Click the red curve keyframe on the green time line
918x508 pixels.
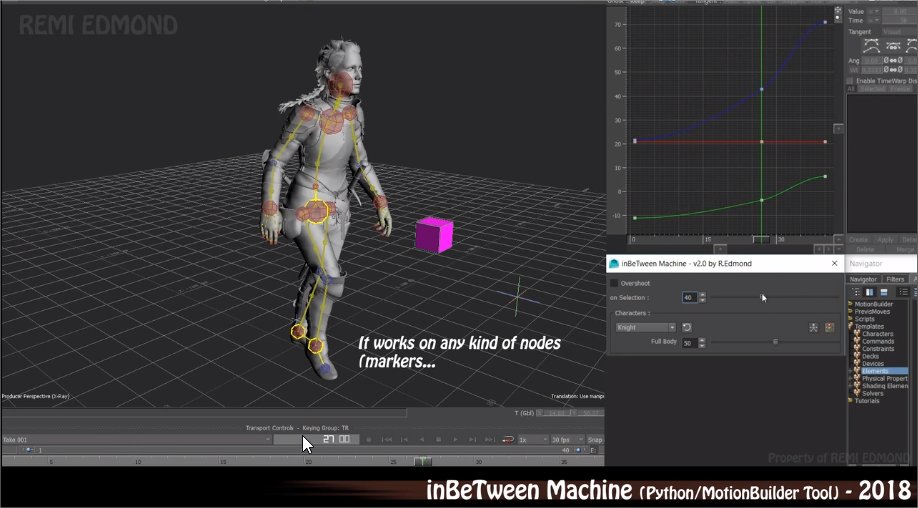pos(762,142)
